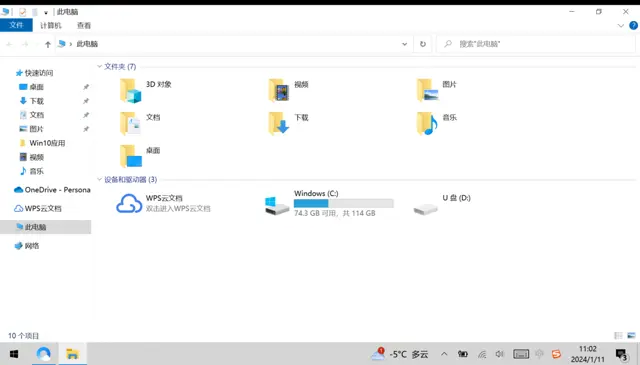Click the breadcrumb arrow before 此电脑
640x365 pixels.
point(71,44)
